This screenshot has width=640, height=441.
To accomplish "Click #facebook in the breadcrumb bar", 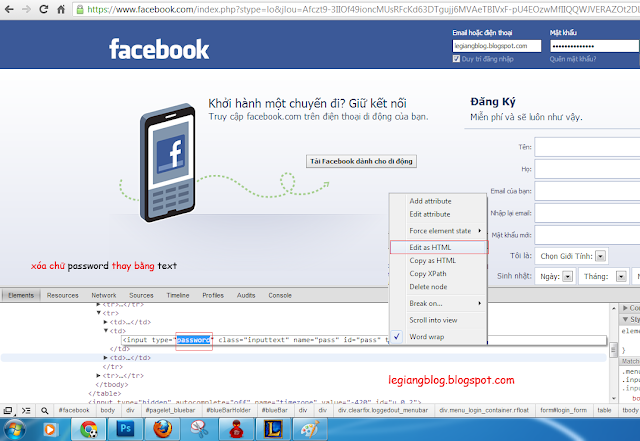I will click(74, 410).
